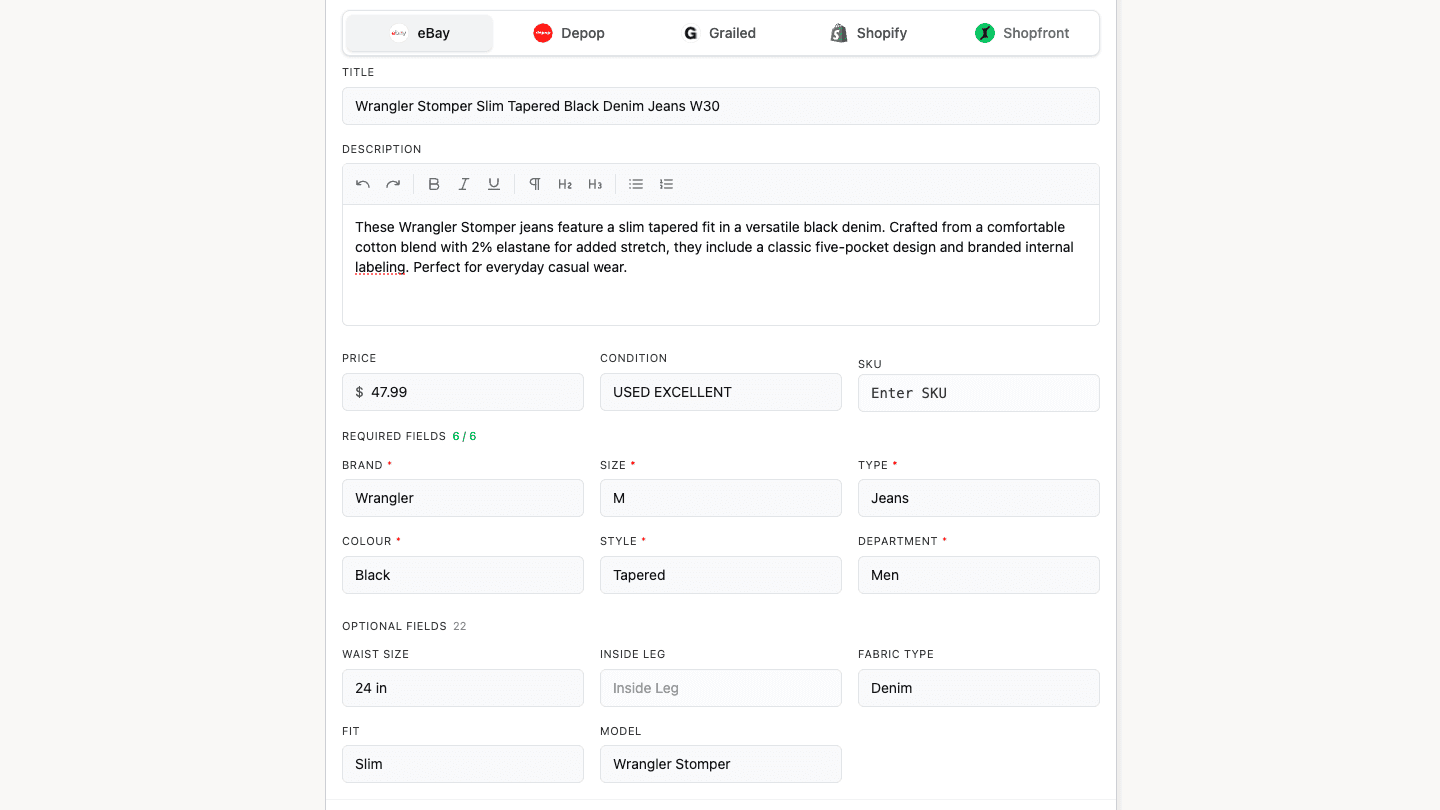The image size is (1440, 810).
Task: Apply paragraph style in description editor
Action: tap(535, 184)
